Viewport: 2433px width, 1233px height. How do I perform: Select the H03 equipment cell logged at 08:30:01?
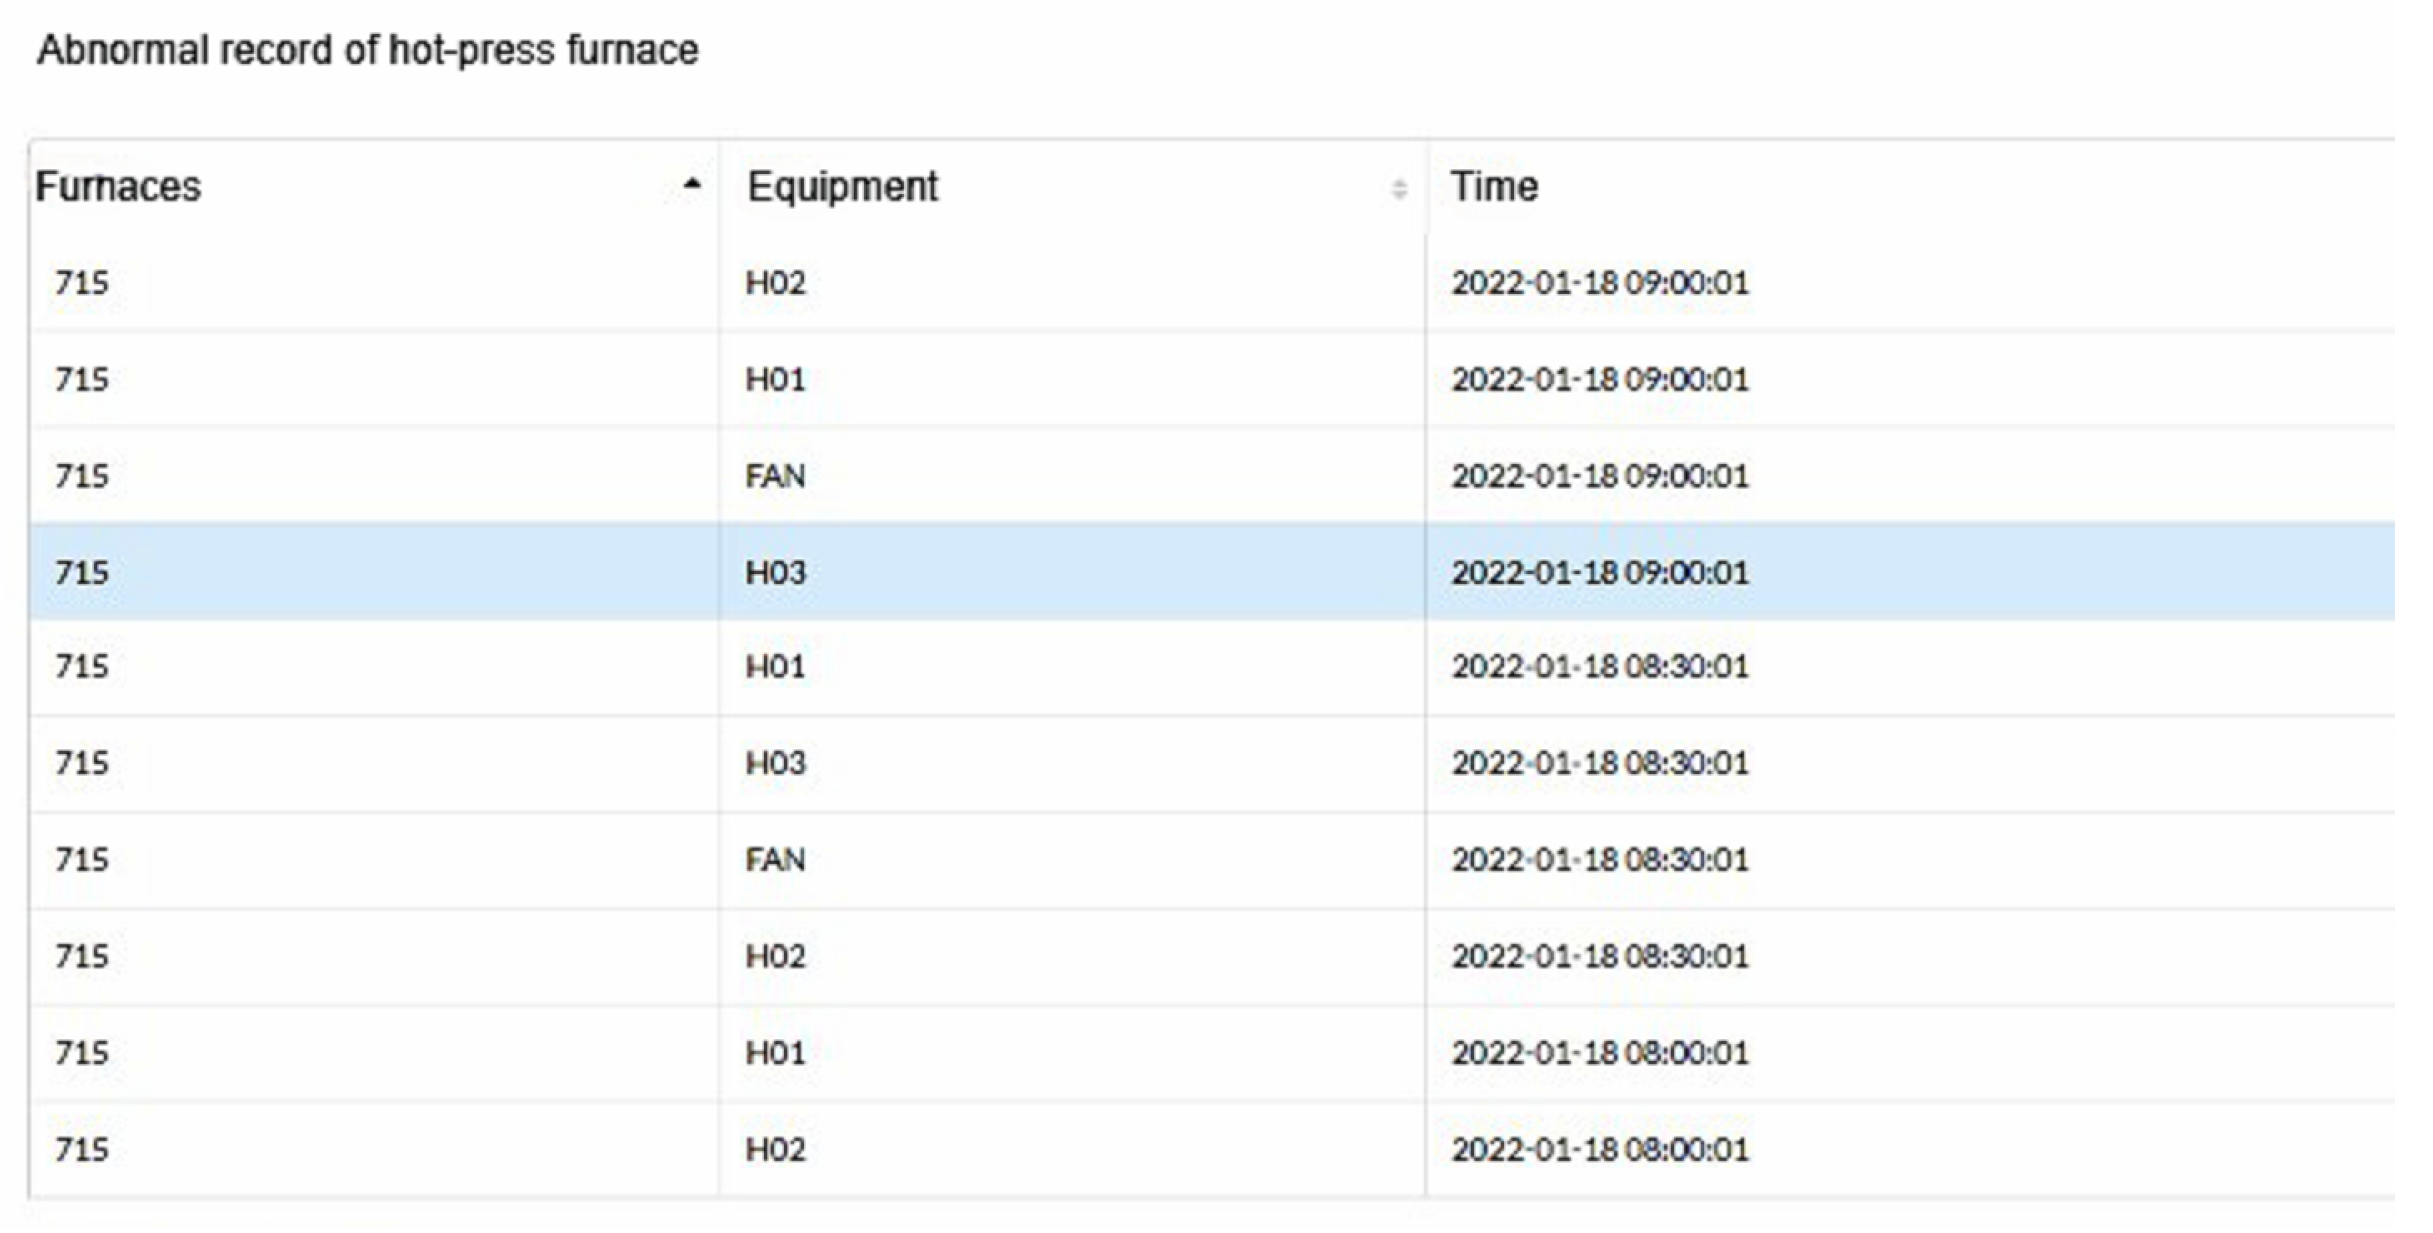775,764
